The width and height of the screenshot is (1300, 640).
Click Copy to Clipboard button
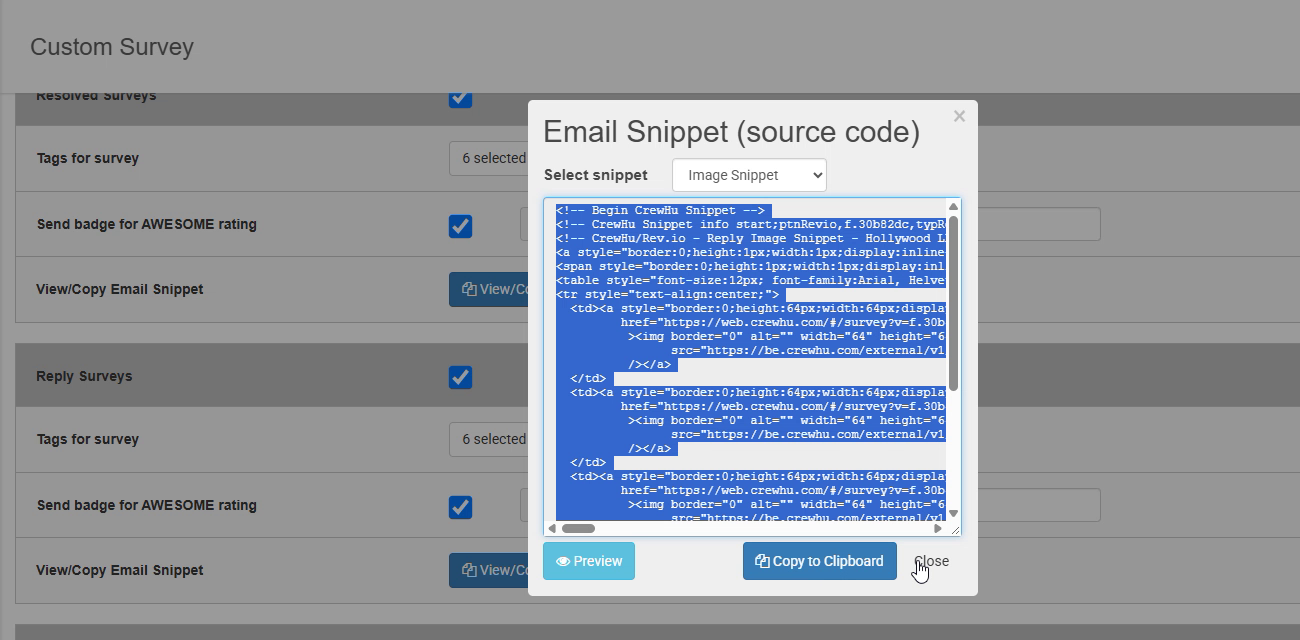pos(819,561)
